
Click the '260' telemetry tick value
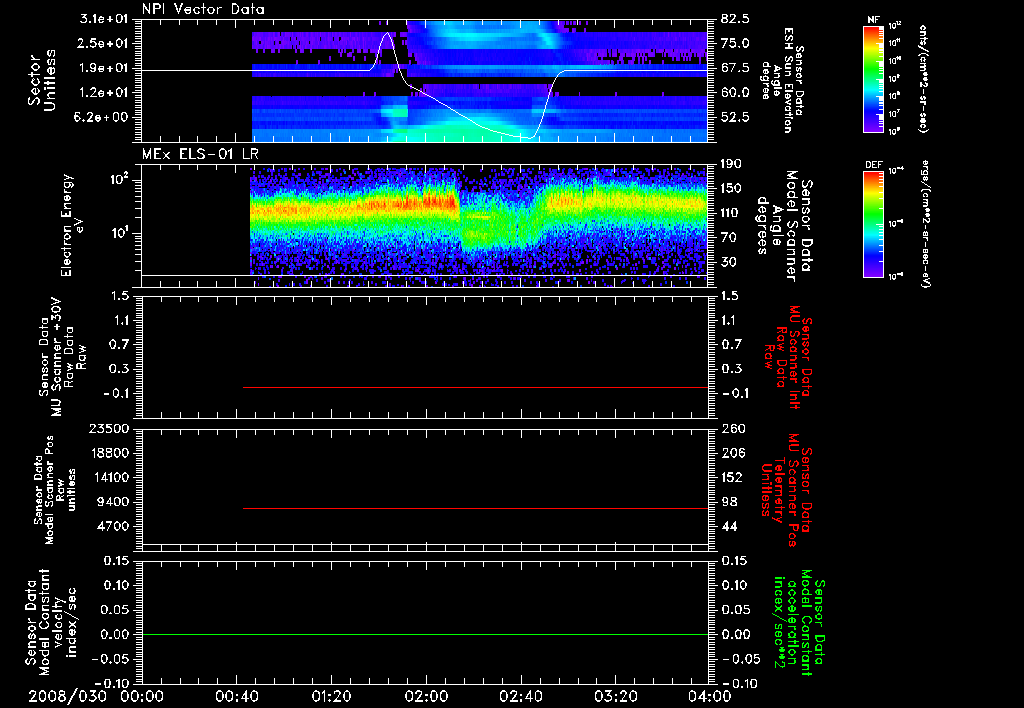click(733, 429)
